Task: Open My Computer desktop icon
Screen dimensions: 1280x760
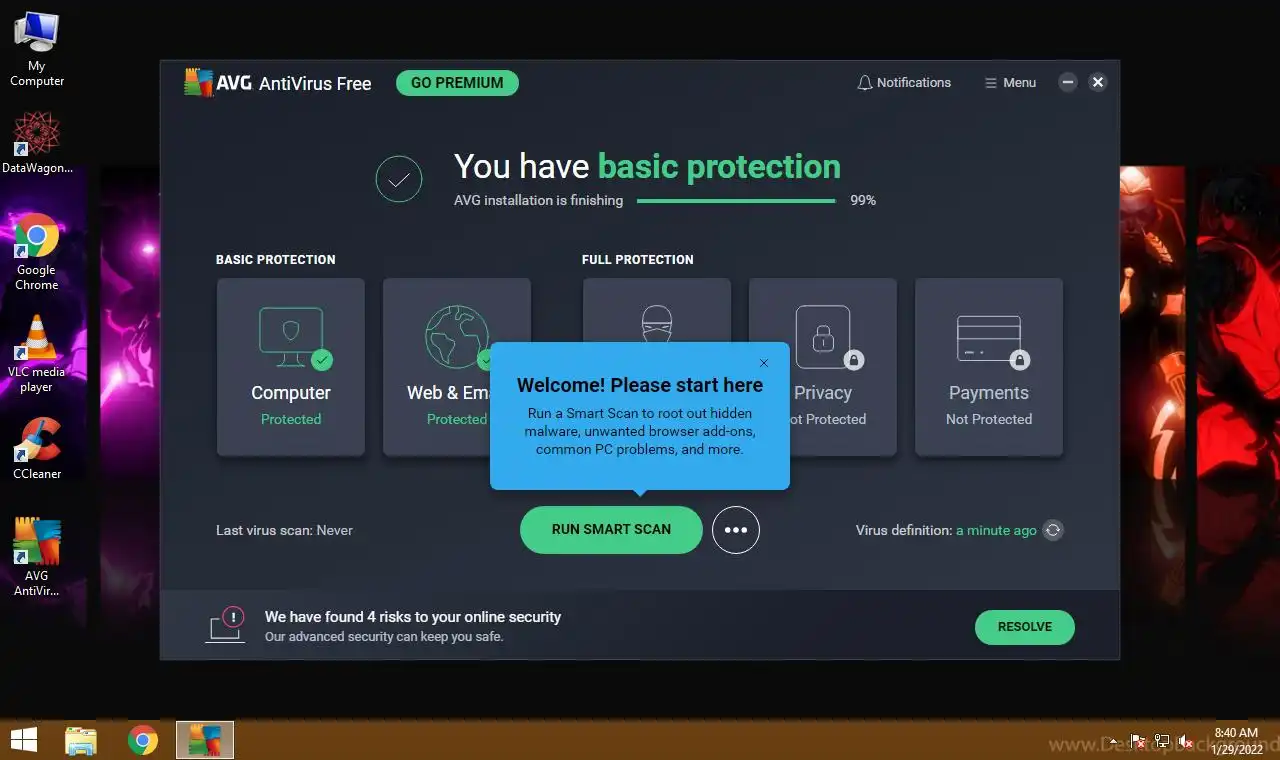Action: pos(36,47)
